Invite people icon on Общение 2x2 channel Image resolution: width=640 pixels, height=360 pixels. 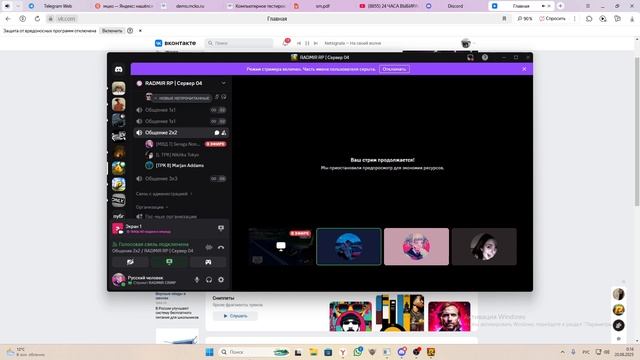224,133
